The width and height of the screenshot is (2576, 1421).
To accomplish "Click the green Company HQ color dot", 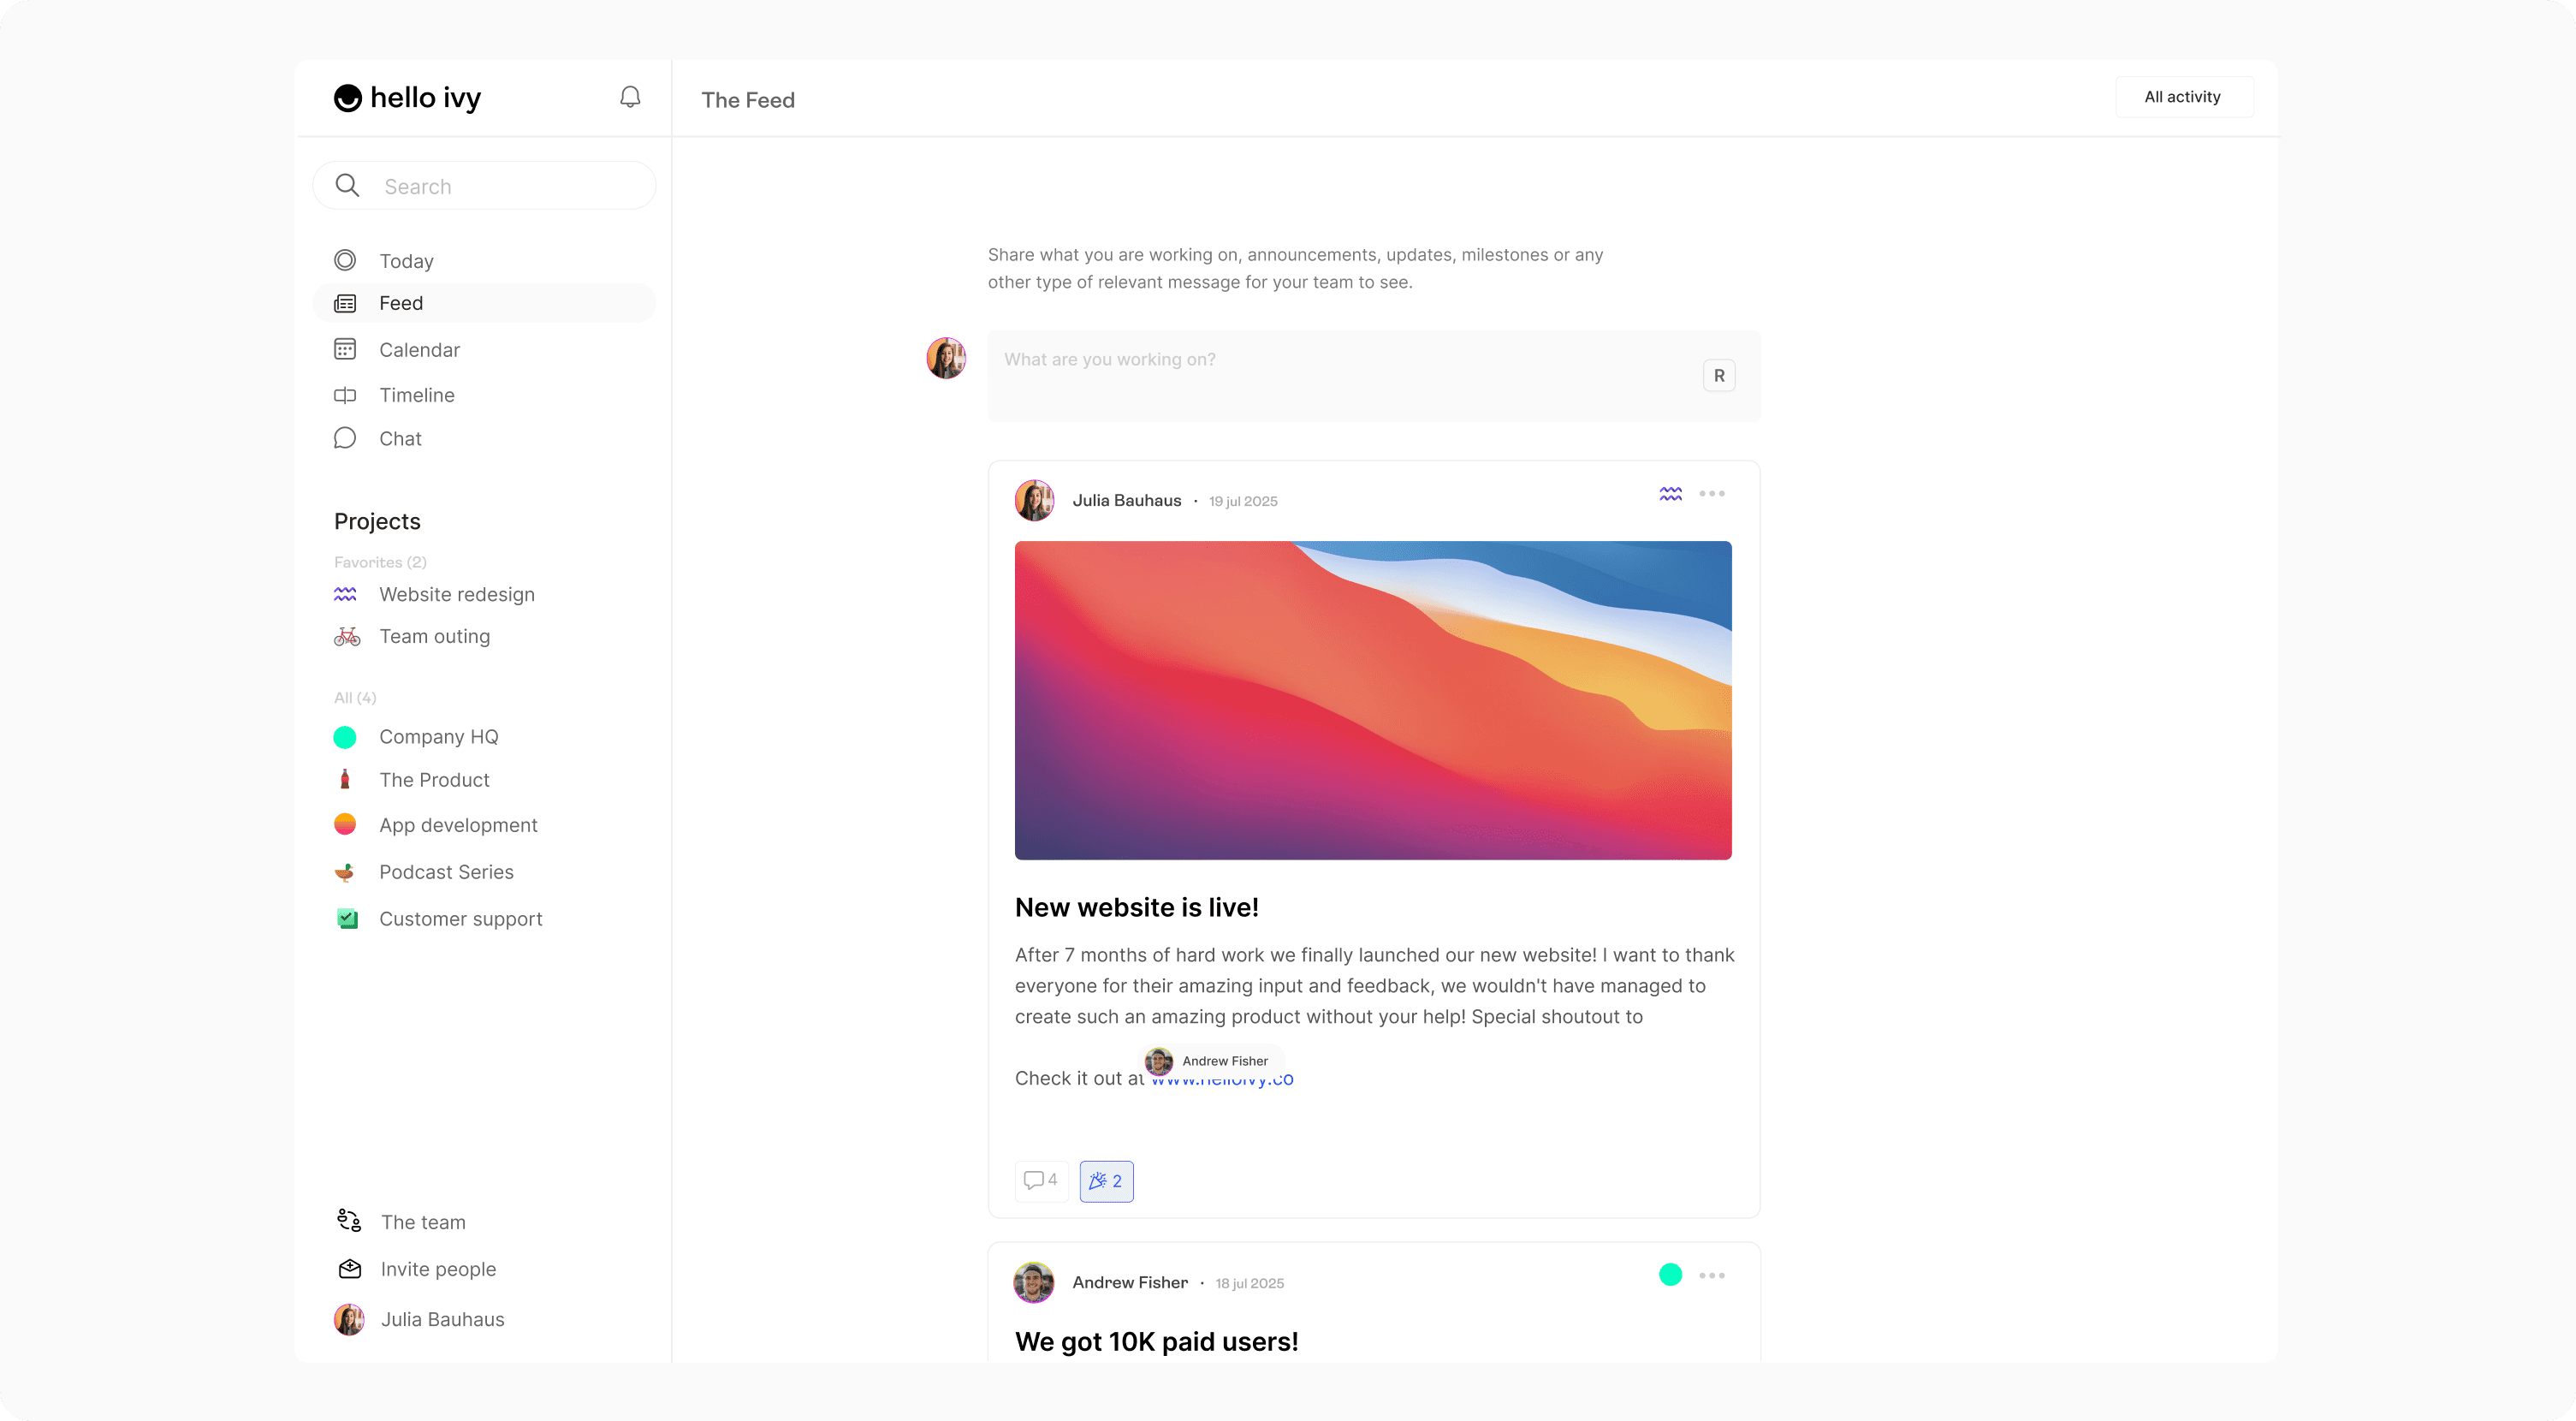I will (x=345, y=737).
